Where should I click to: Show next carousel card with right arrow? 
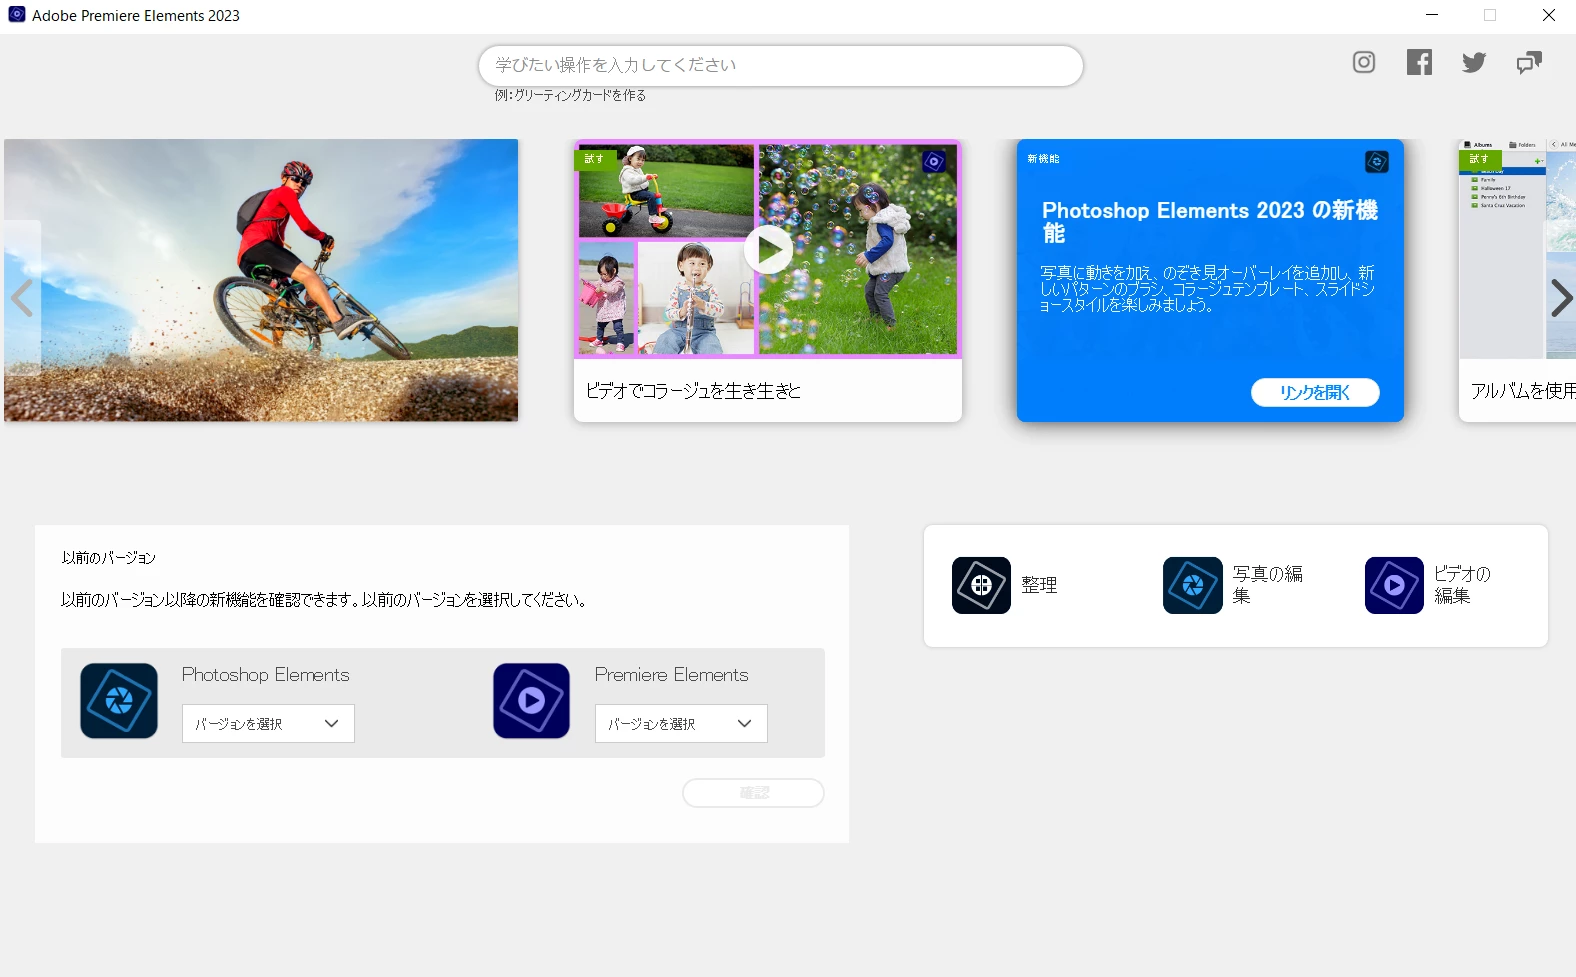[x=1560, y=298]
